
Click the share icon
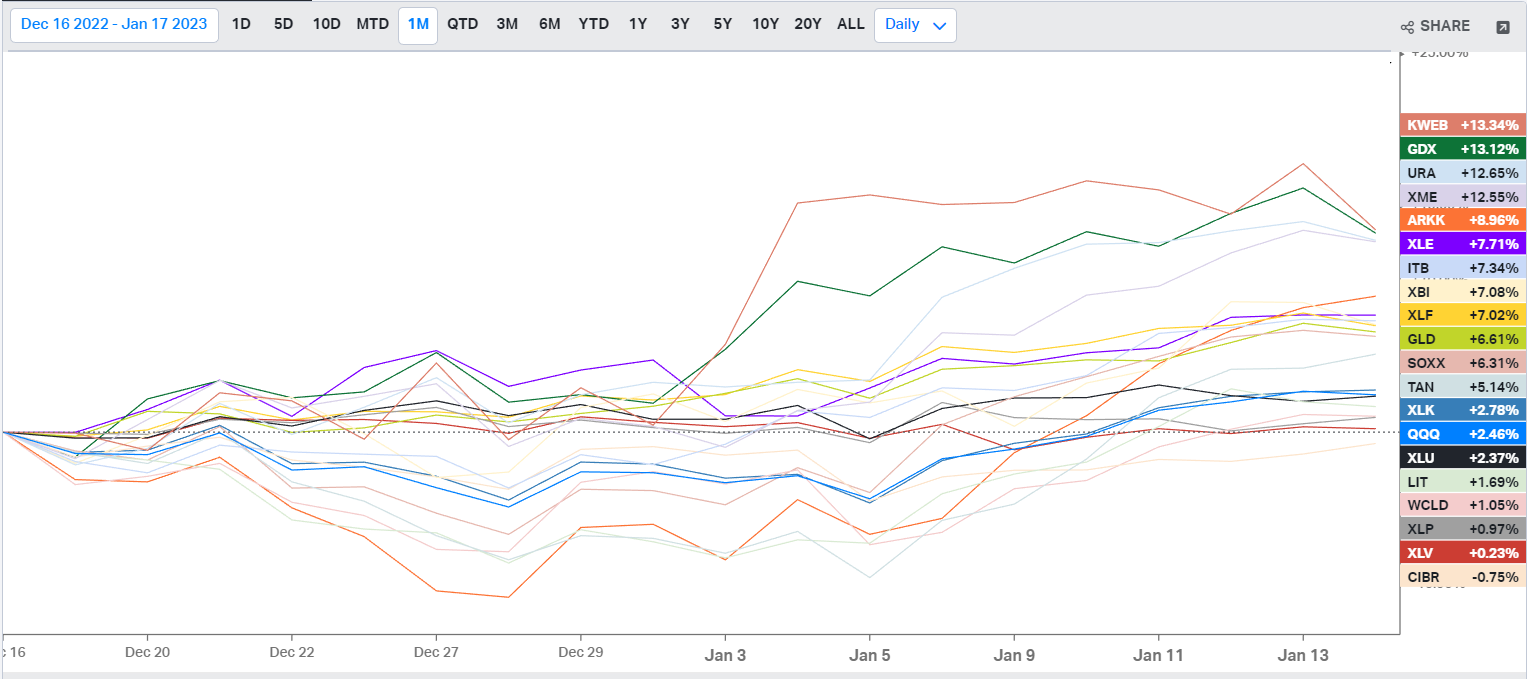(1407, 27)
